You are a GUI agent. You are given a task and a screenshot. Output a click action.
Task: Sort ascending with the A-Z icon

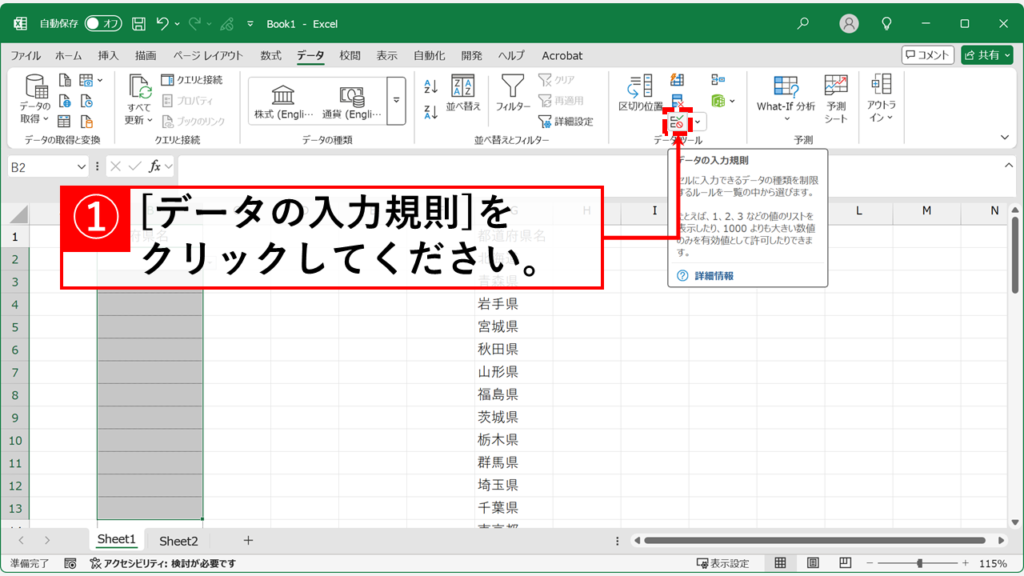pos(430,86)
